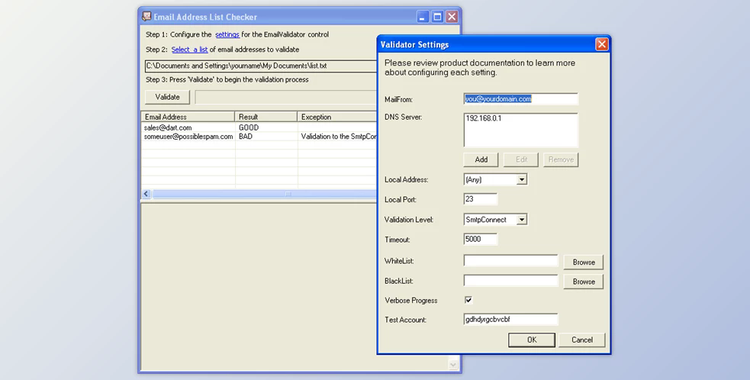Click Add DNS server button
The height and width of the screenshot is (380, 750).
[x=481, y=159]
